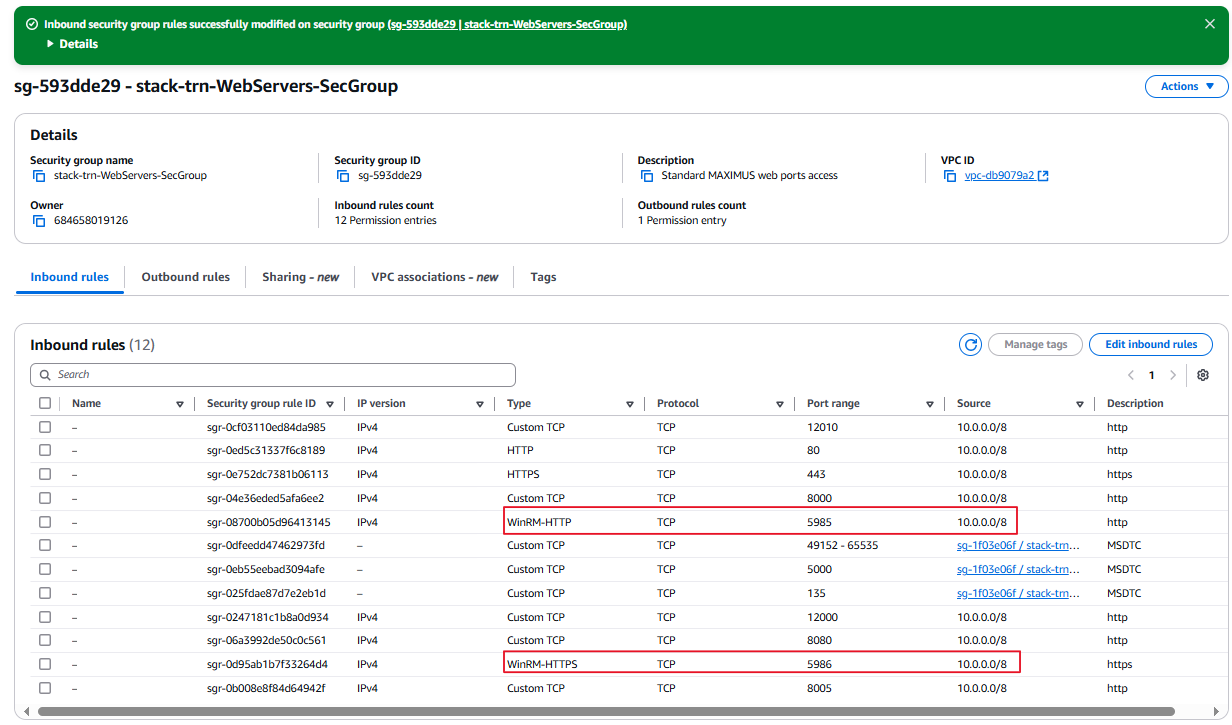1232x725 pixels.
Task: Expand the Details section in banner
Action: 72,44
